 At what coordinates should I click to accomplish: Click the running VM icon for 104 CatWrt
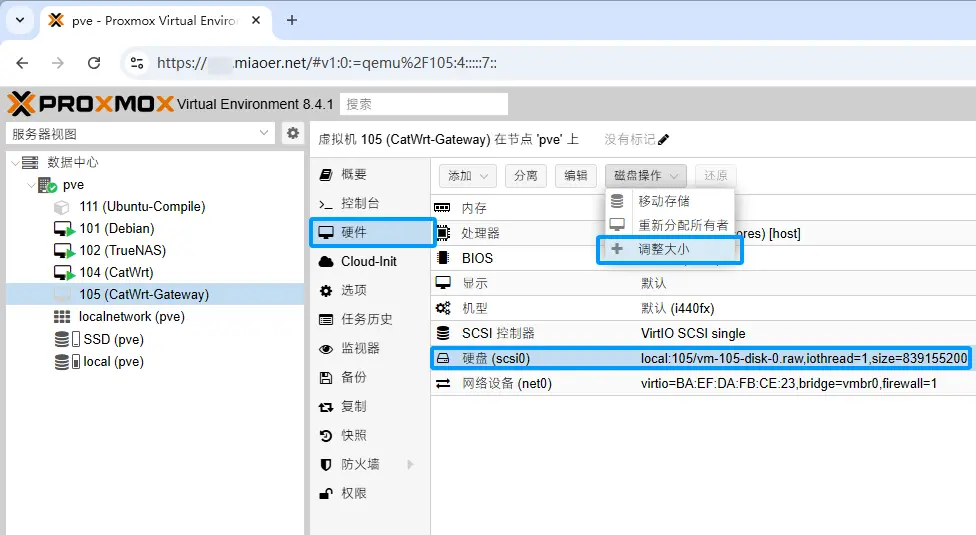(x=63, y=273)
